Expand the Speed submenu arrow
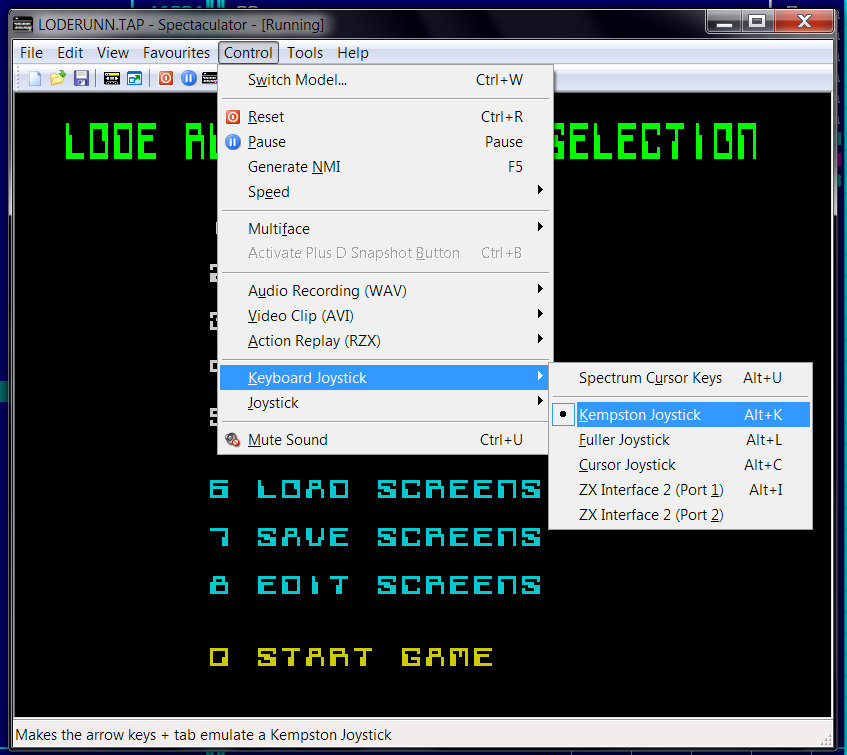847x755 pixels. (540, 190)
